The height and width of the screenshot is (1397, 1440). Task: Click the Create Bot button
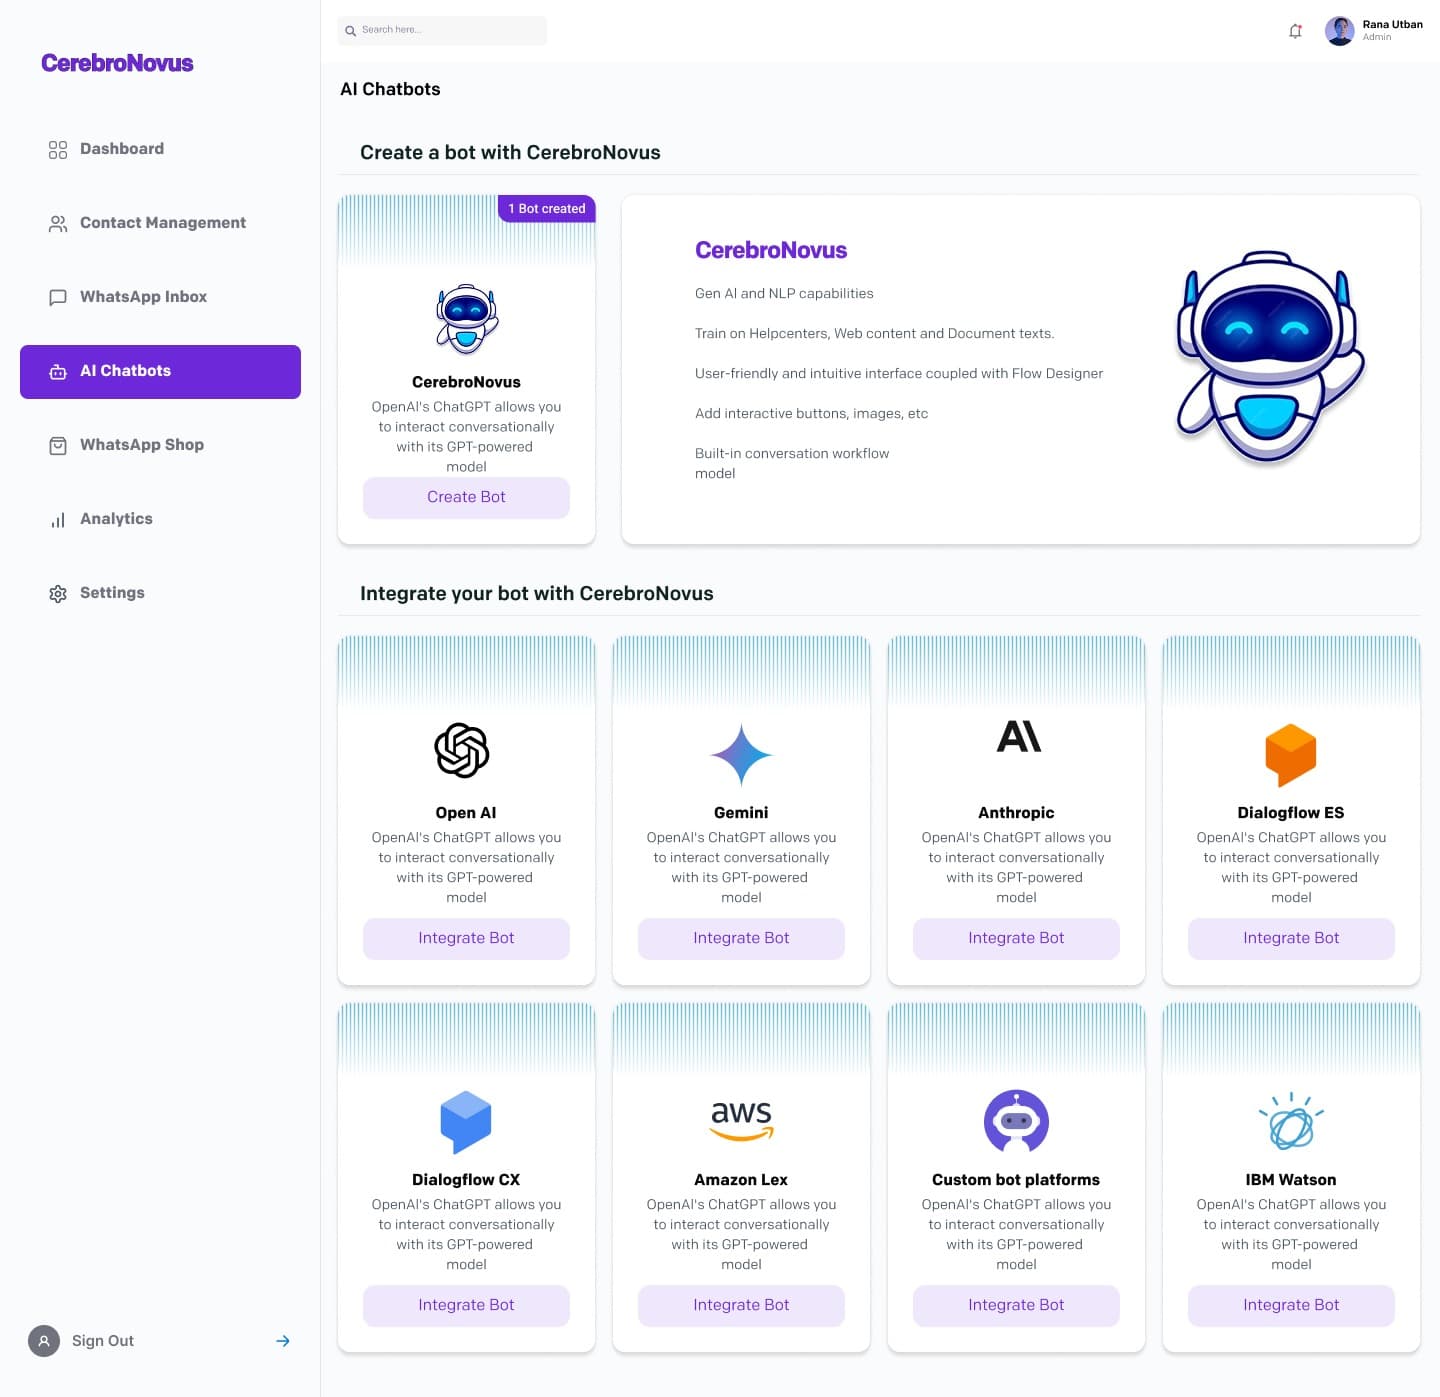[x=466, y=497]
